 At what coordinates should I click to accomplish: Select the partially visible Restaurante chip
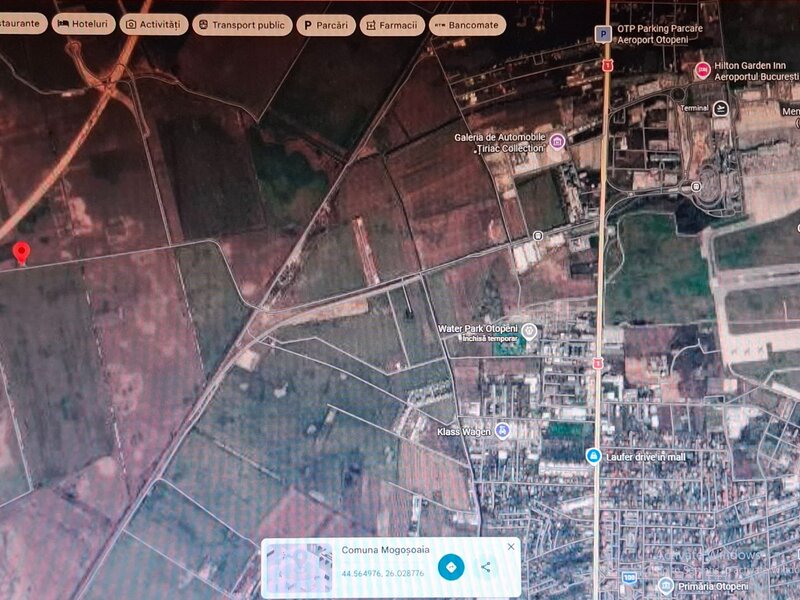21,23
